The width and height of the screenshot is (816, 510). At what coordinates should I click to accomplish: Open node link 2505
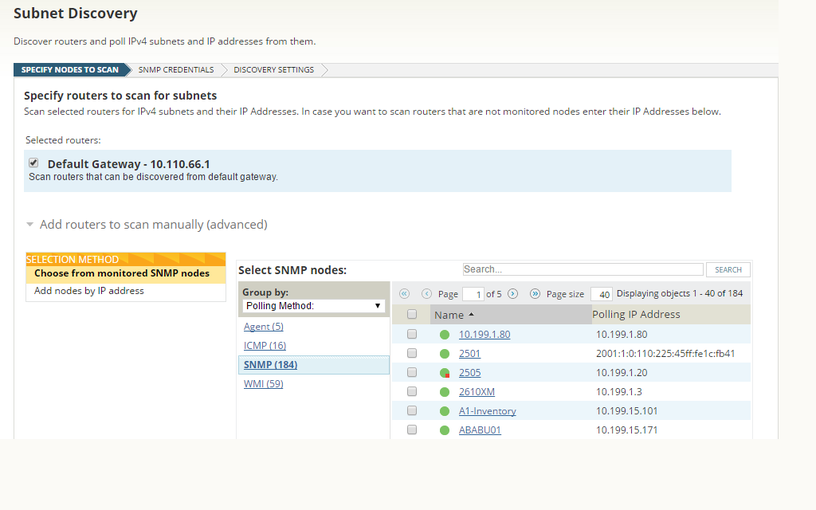click(x=470, y=373)
